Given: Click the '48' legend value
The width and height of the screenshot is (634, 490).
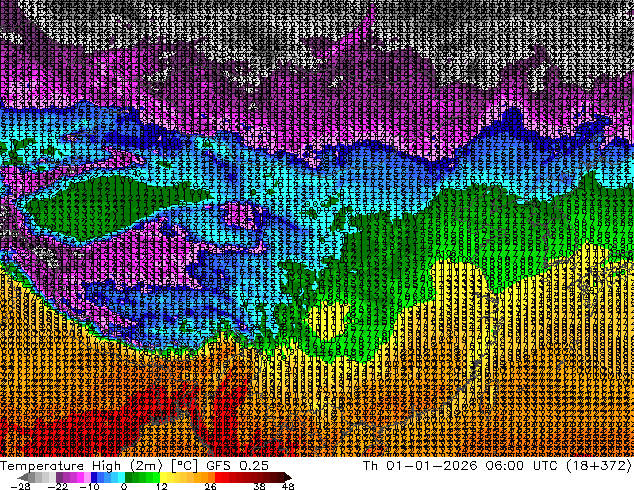Looking at the screenshot, I should 288,486.
